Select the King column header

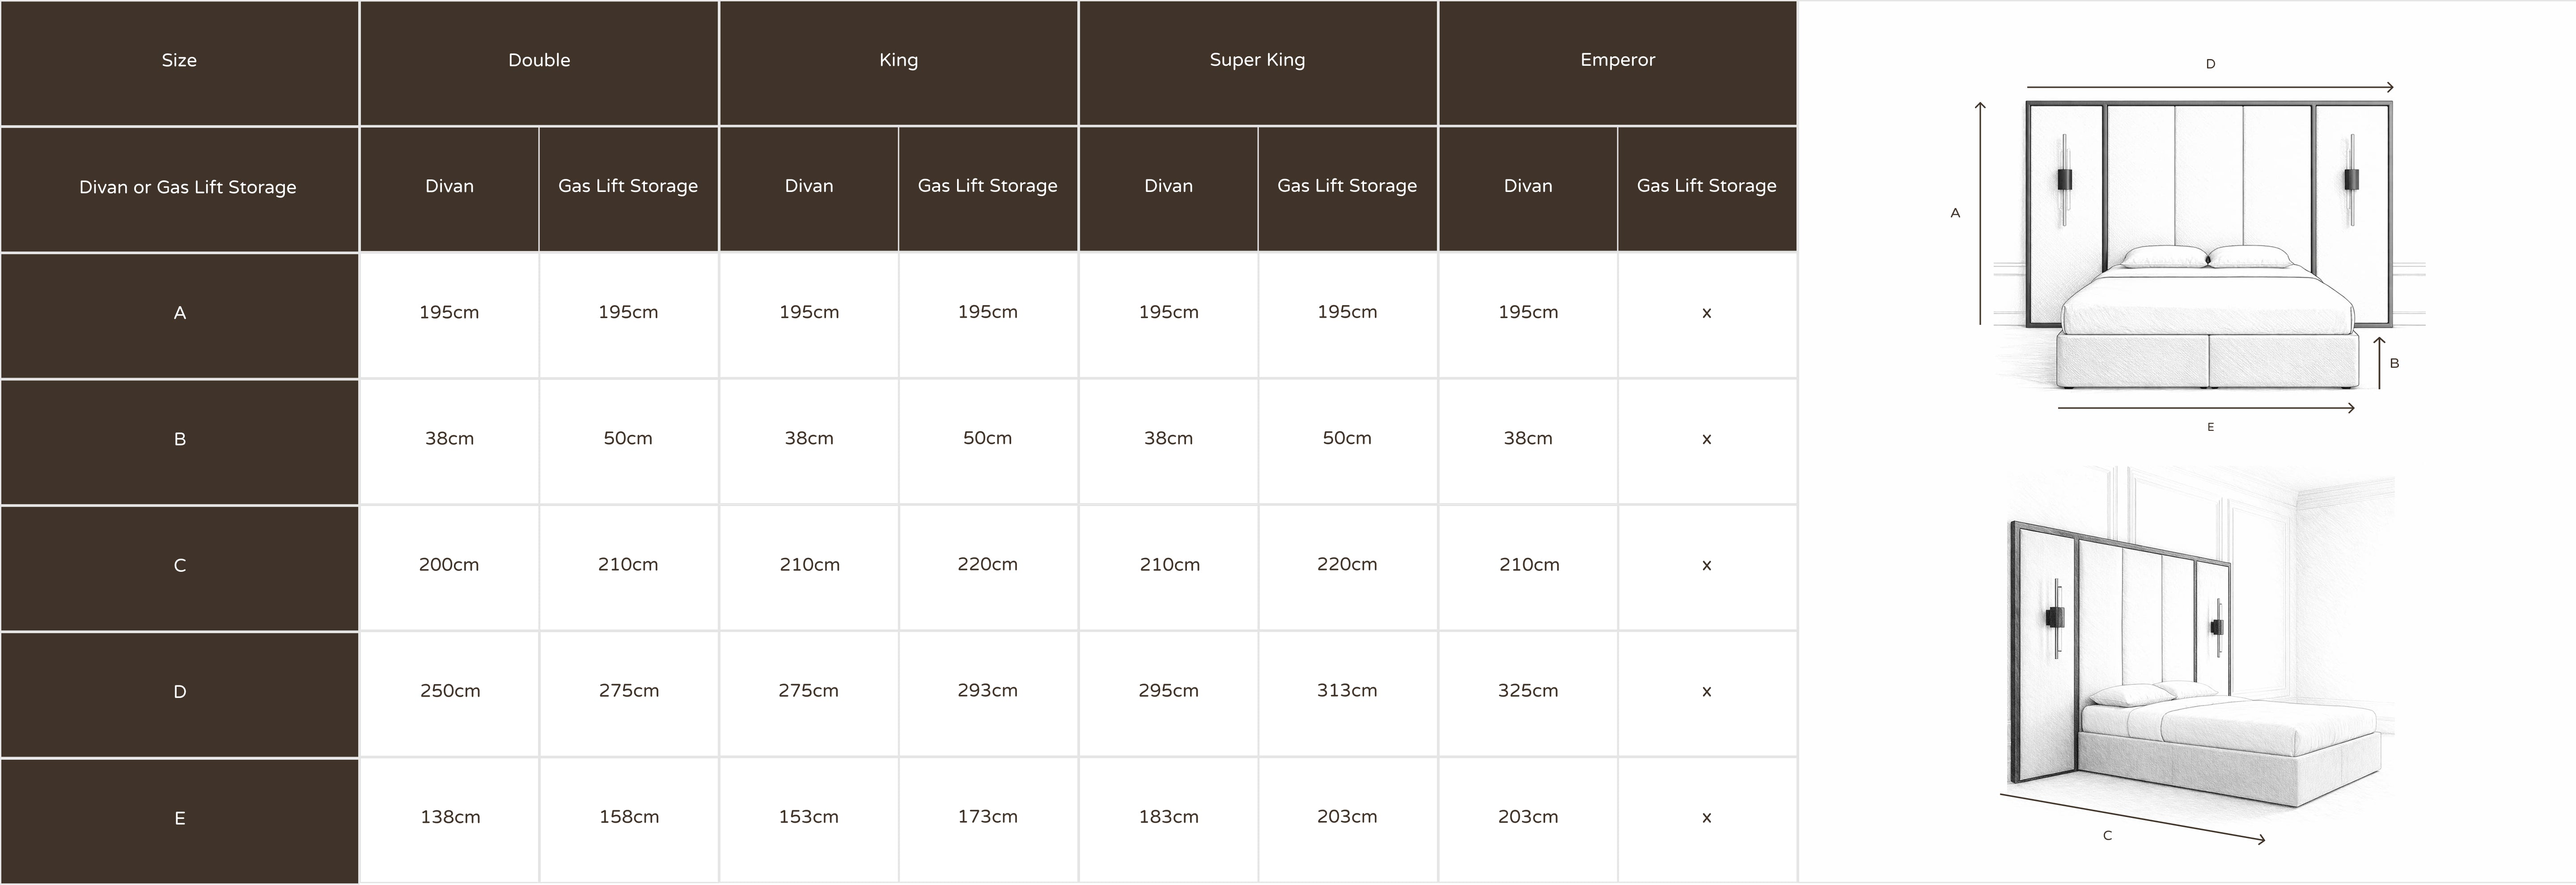click(898, 62)
